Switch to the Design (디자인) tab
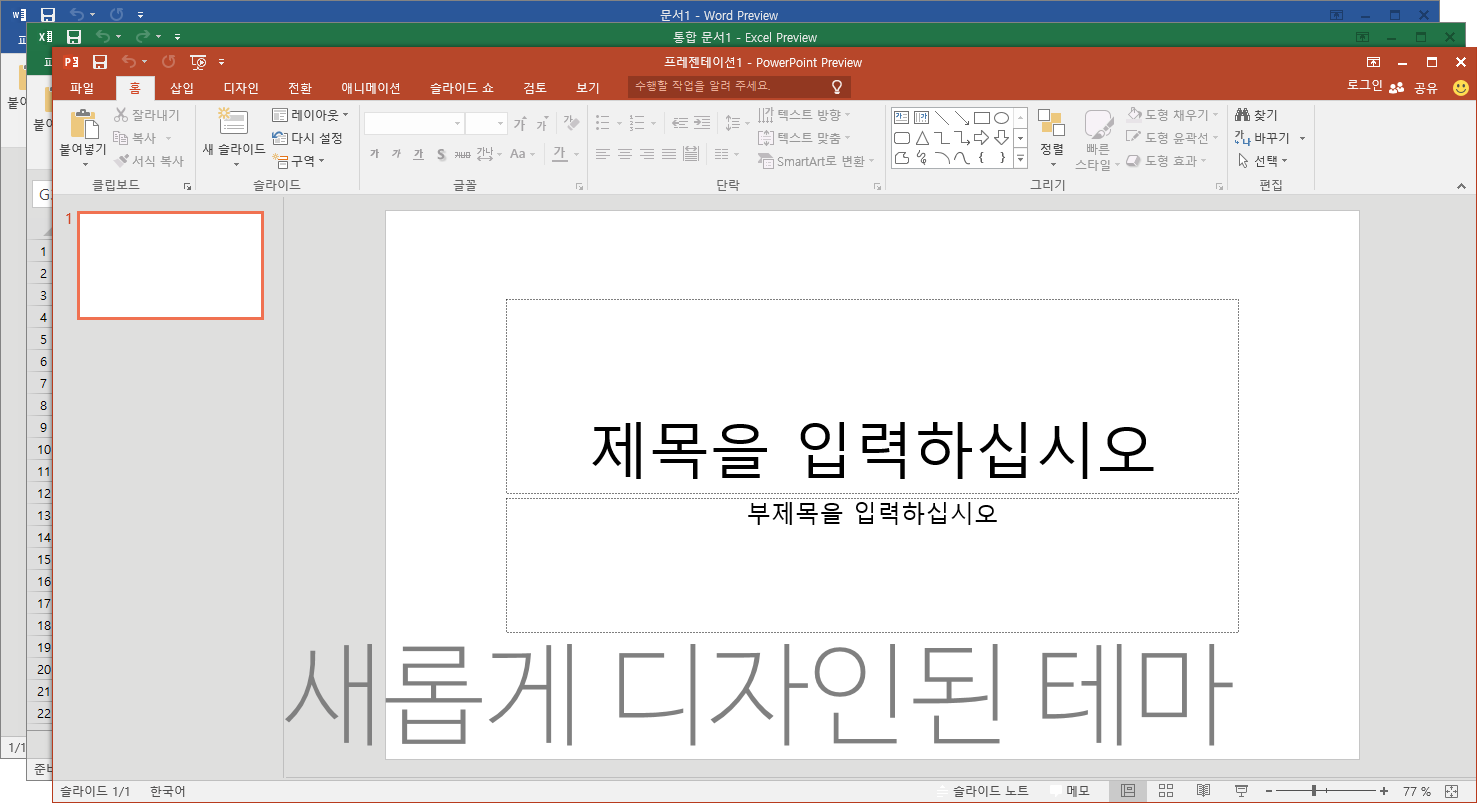This screenshot has width=1477, height=803. coord(241,88)
